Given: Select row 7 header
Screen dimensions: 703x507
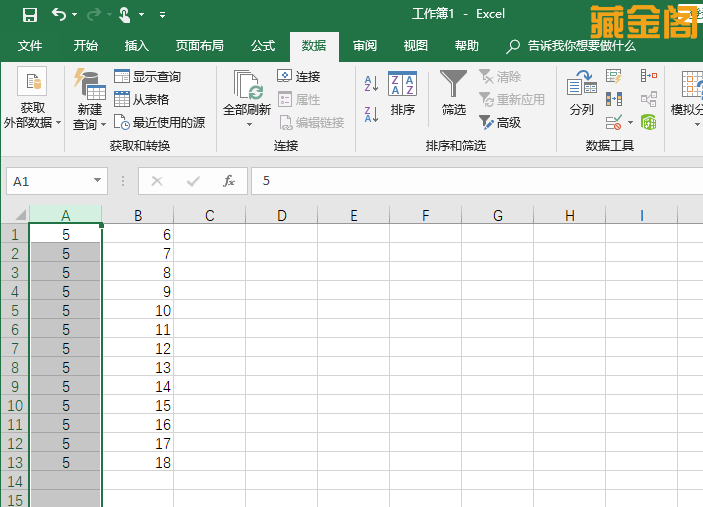Looking at the screenshot, I should click(15, 348).
